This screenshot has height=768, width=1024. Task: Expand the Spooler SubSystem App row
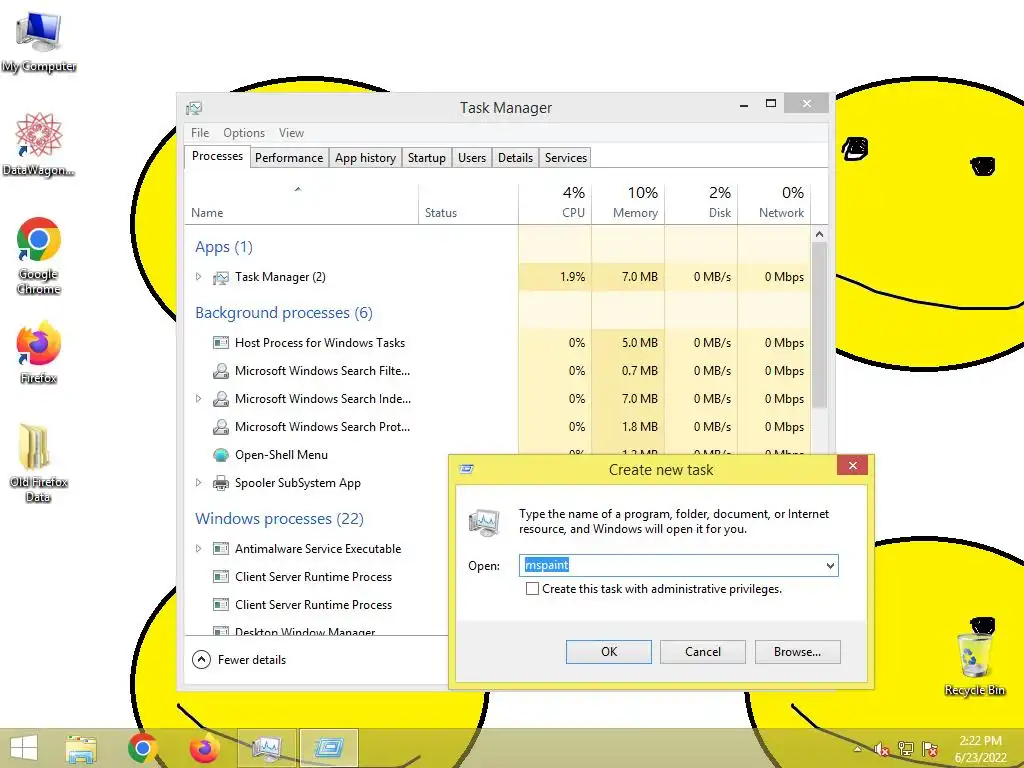pos(199,483)
